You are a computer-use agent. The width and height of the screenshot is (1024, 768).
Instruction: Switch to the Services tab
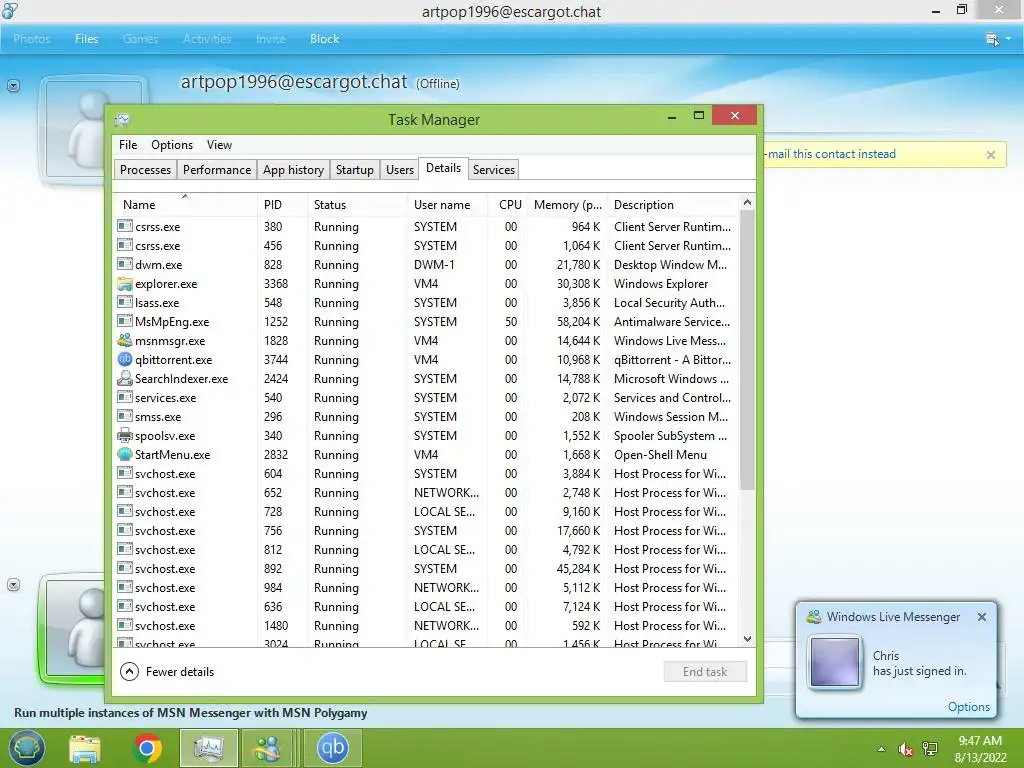coord(494,170)
